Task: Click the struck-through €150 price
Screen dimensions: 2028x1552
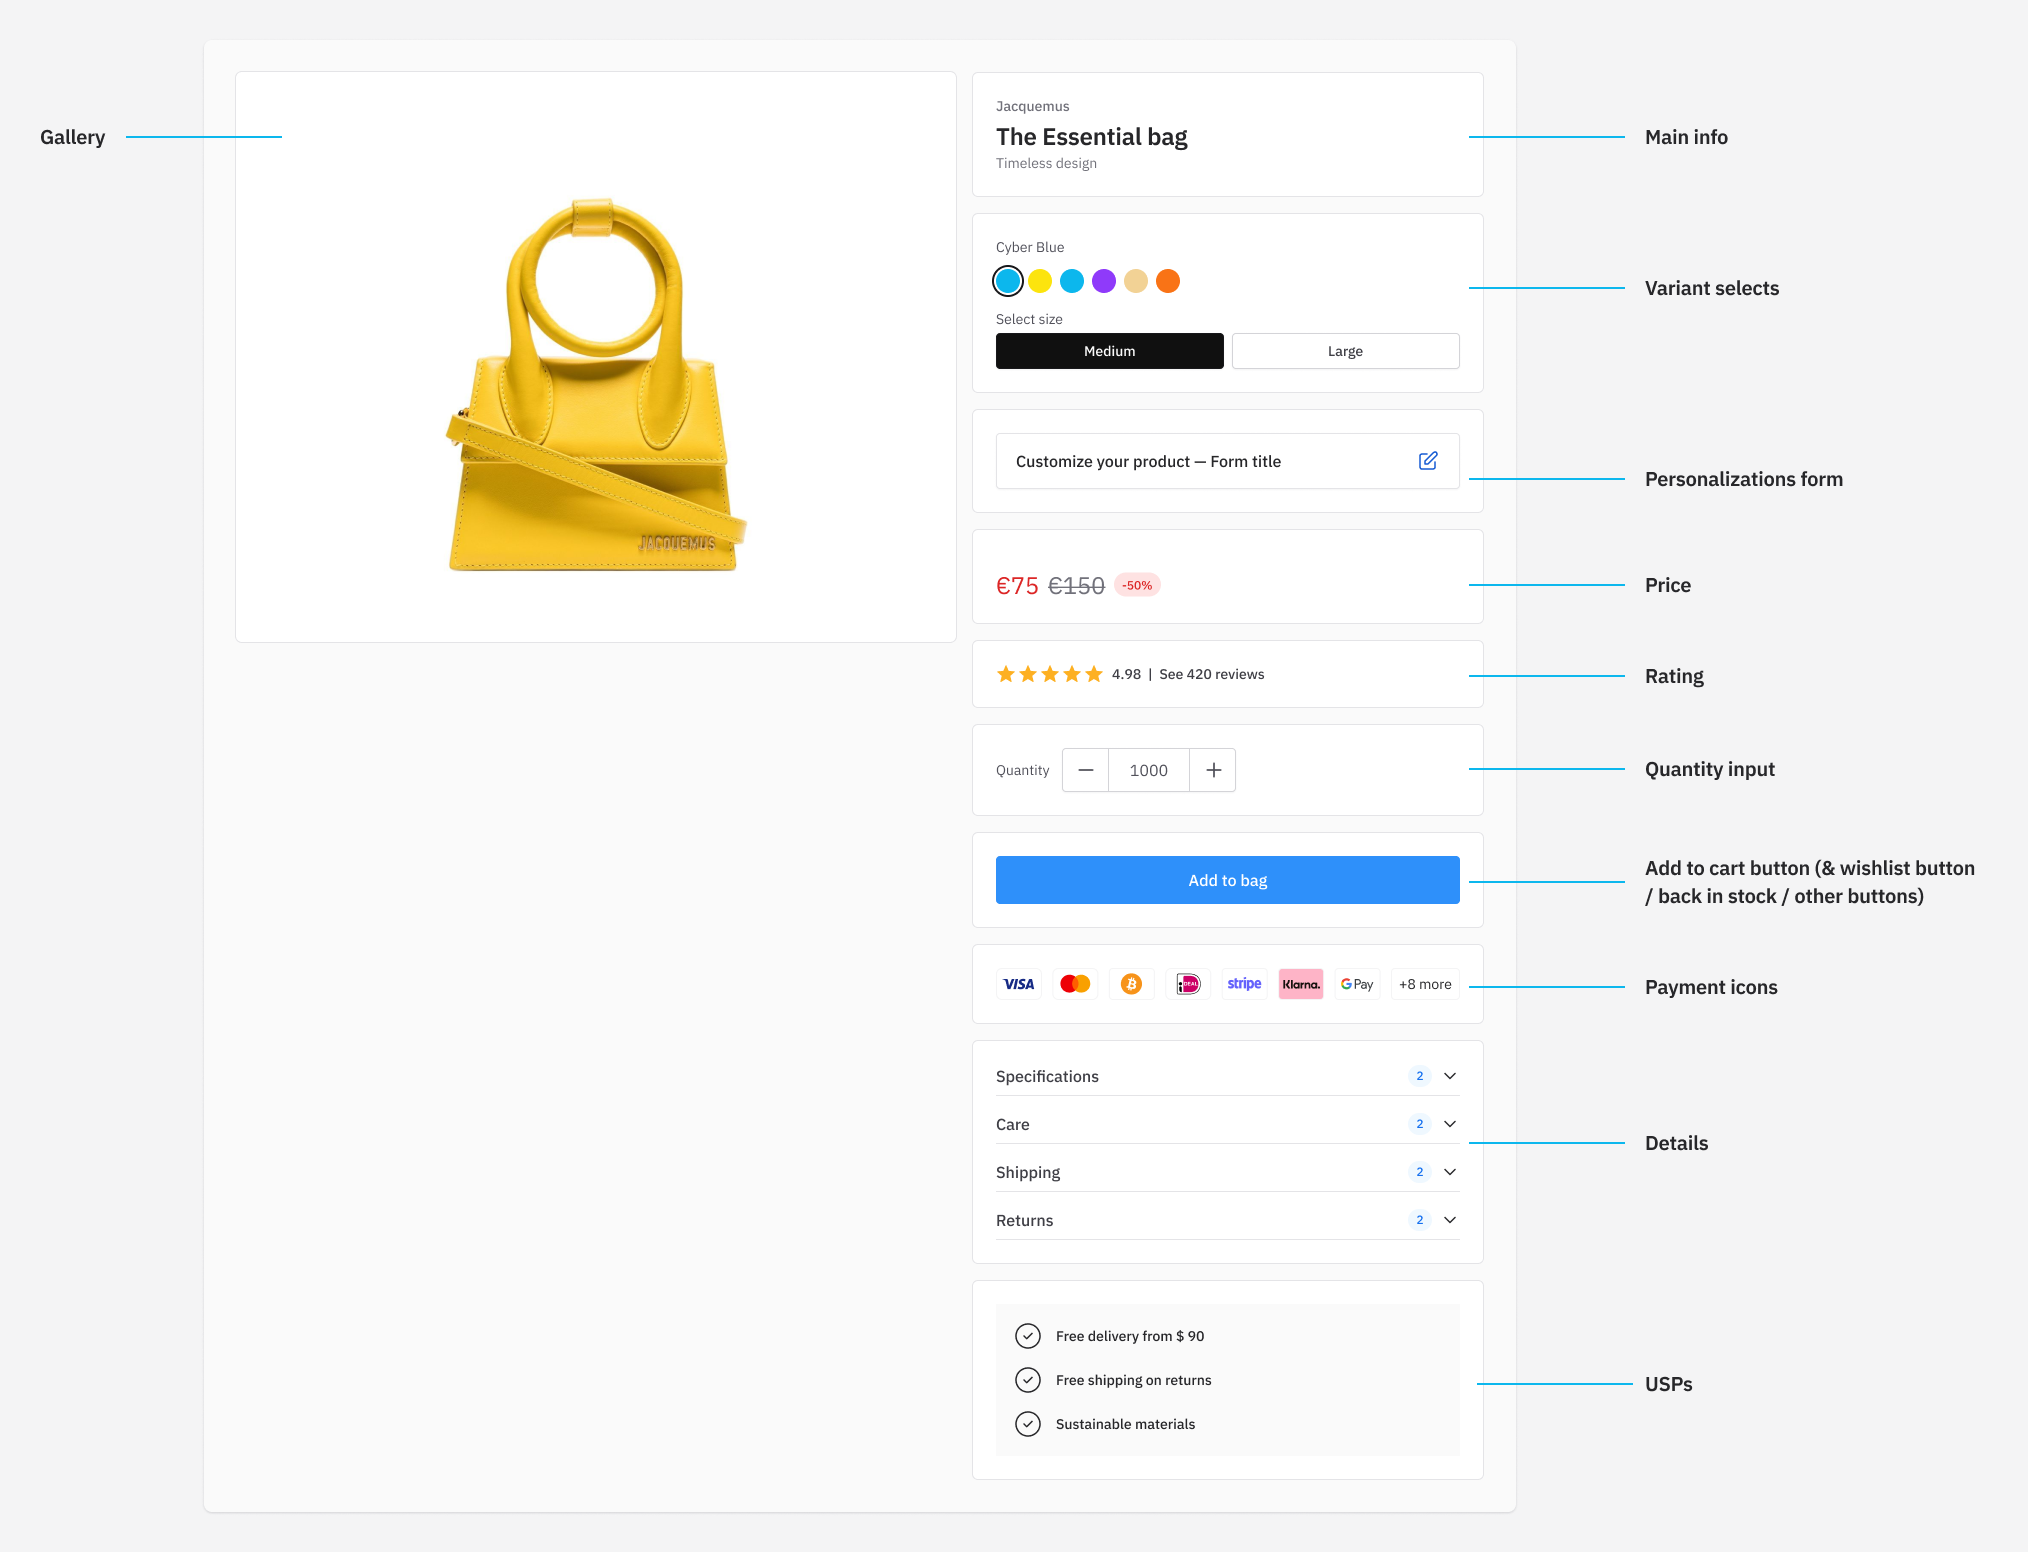Action: coord(1076,586)
